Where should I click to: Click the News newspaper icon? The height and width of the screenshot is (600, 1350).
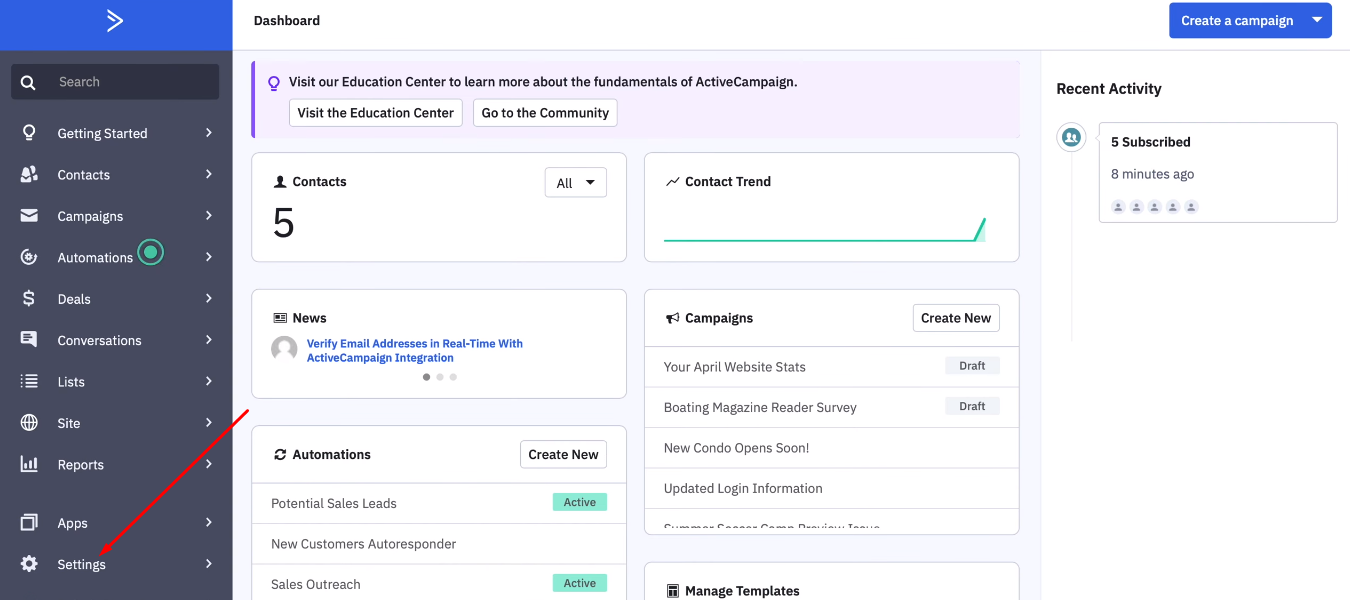pyautogui.click(x=280, y=318)
